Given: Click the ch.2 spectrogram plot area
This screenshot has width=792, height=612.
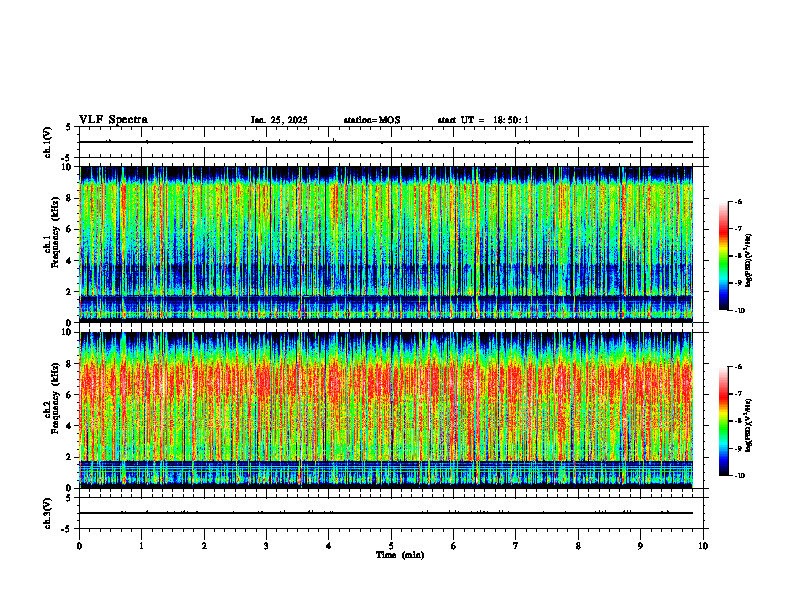Looking at the screenshot, I should 386,410.
